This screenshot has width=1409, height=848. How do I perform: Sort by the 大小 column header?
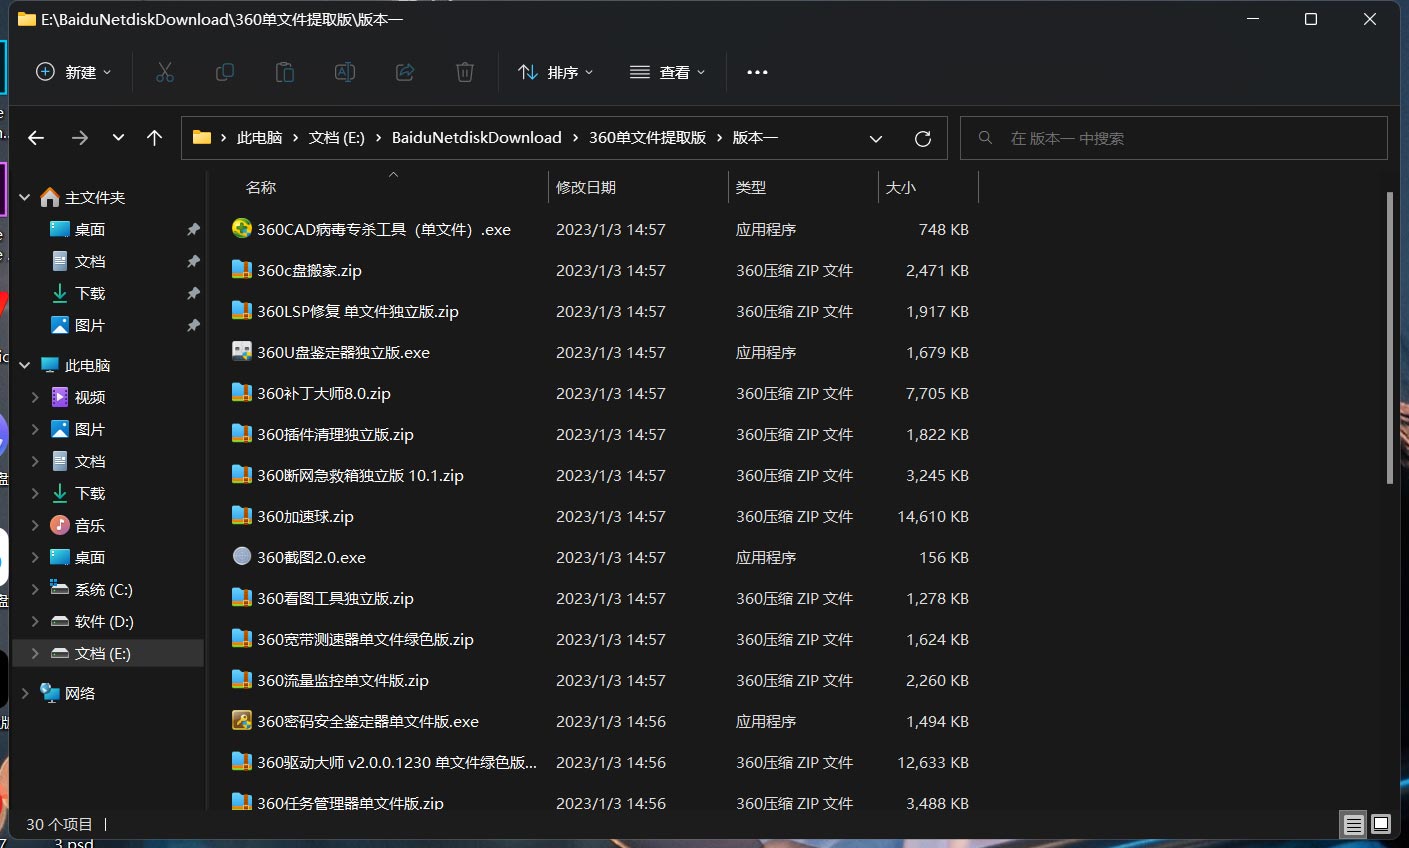point(901,187)
